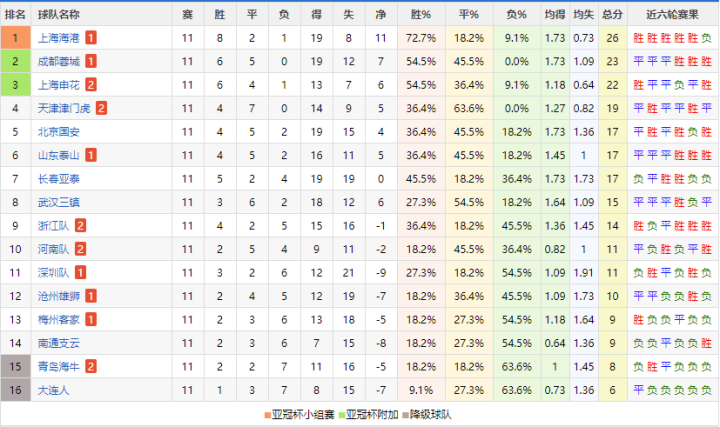Click the red badge beside 山东泰山
Screen dimensions: 720x427
click(91, 155)
